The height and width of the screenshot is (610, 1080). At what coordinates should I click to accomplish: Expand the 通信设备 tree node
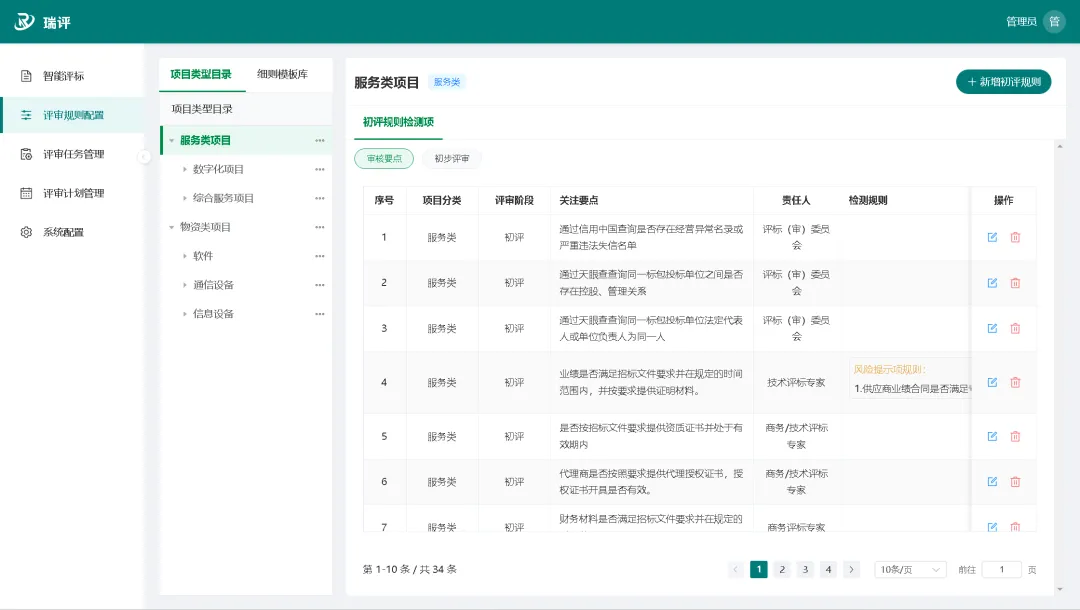pos(185,285)
